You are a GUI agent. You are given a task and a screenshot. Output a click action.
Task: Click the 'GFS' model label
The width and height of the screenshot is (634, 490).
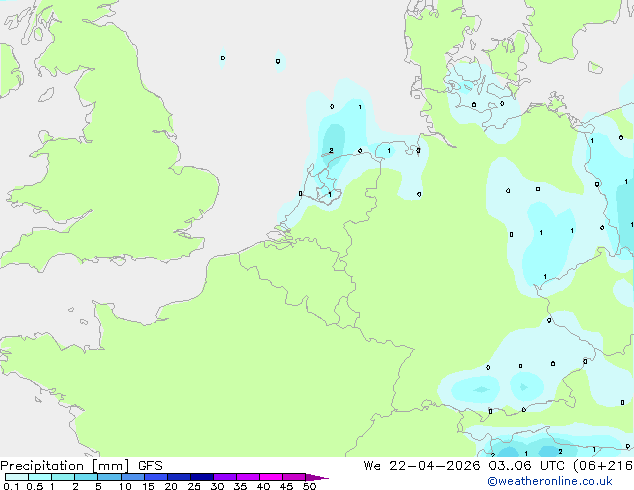pos(150,466)
